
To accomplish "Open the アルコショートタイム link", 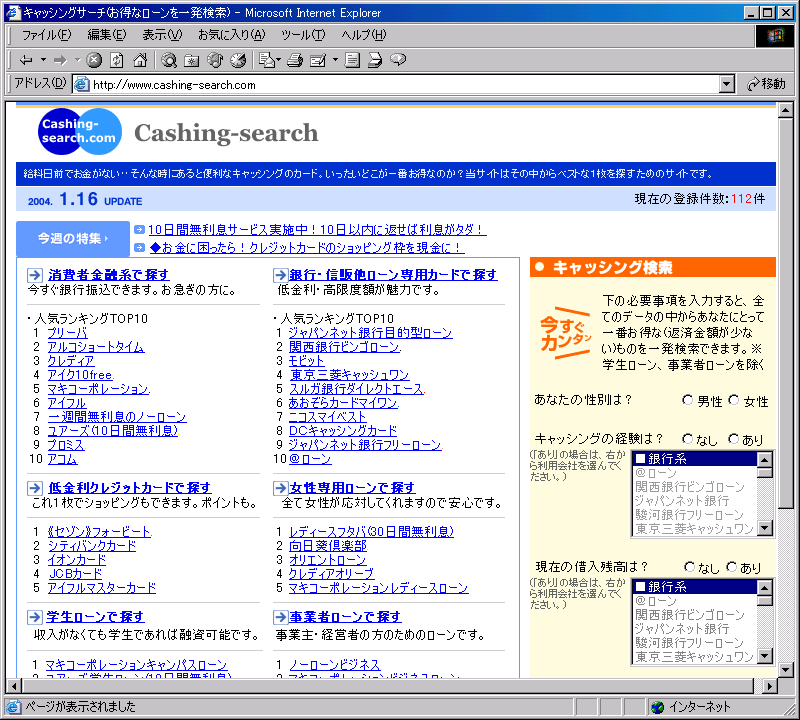I will (x=96, y=347).
